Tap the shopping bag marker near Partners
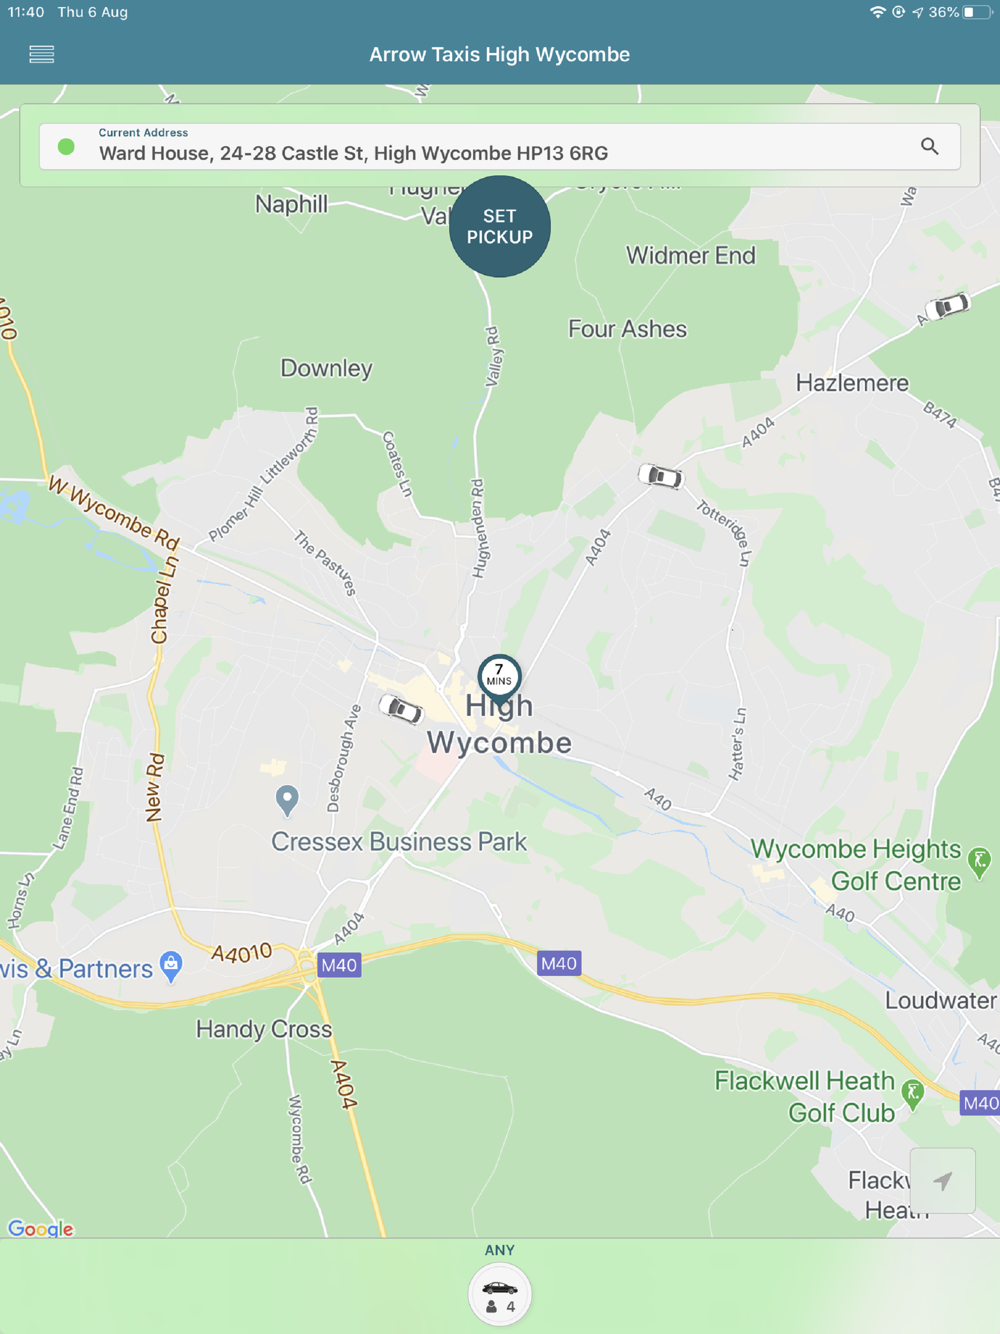Image resolution: width=1000 pixels, height=1334 pixels. pos(172,966)
